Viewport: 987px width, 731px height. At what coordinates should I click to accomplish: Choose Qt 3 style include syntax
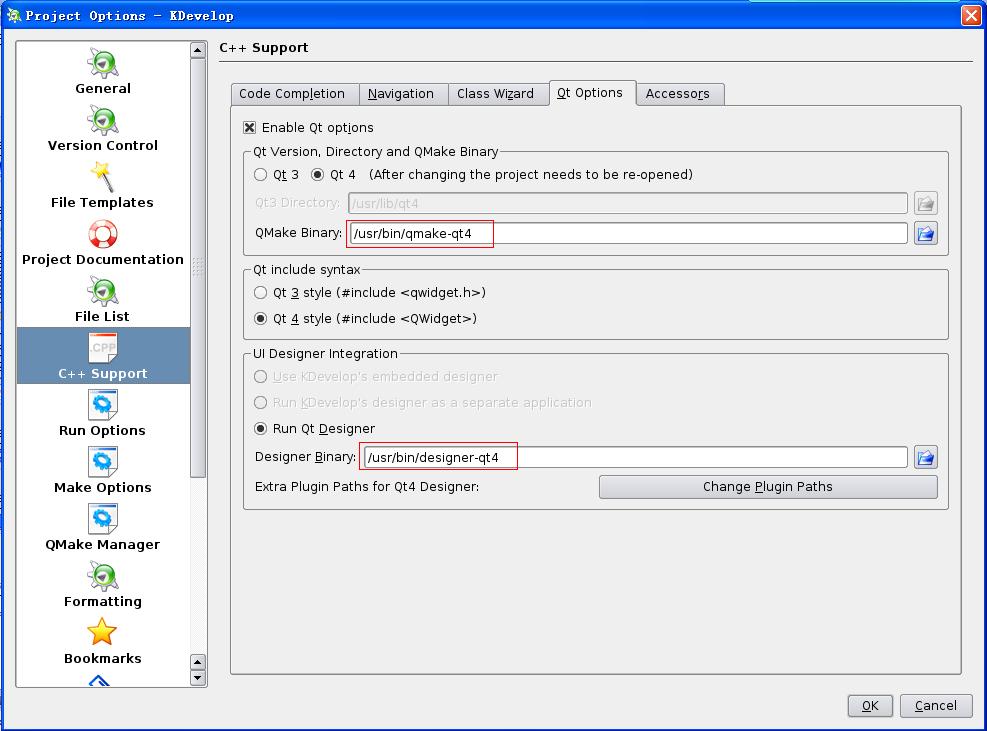pos(261,293)
